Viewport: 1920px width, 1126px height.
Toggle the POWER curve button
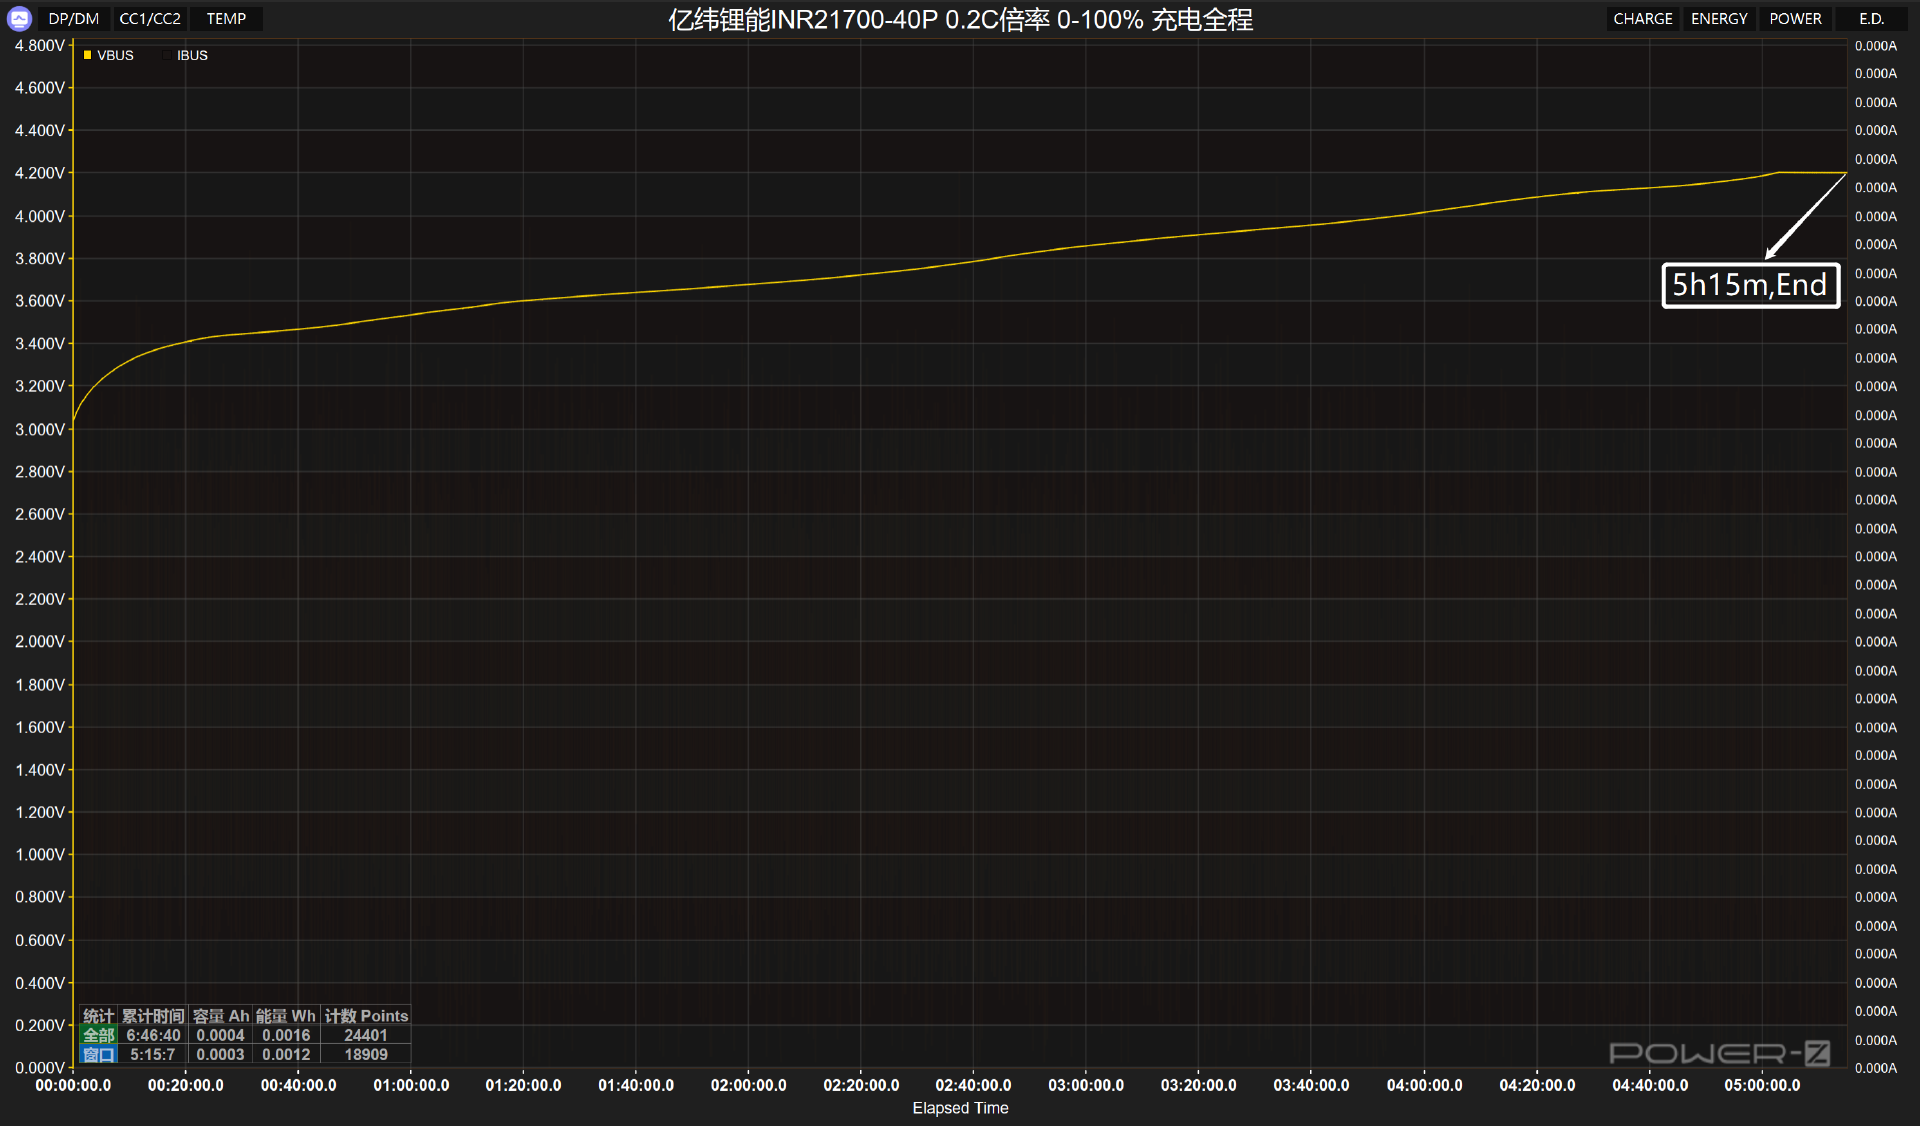1795,19
